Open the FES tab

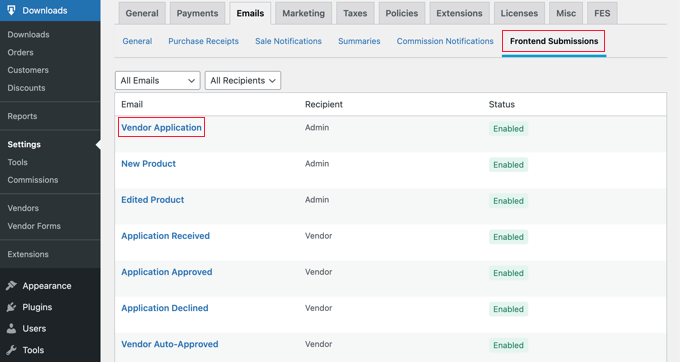coord(602,13)
